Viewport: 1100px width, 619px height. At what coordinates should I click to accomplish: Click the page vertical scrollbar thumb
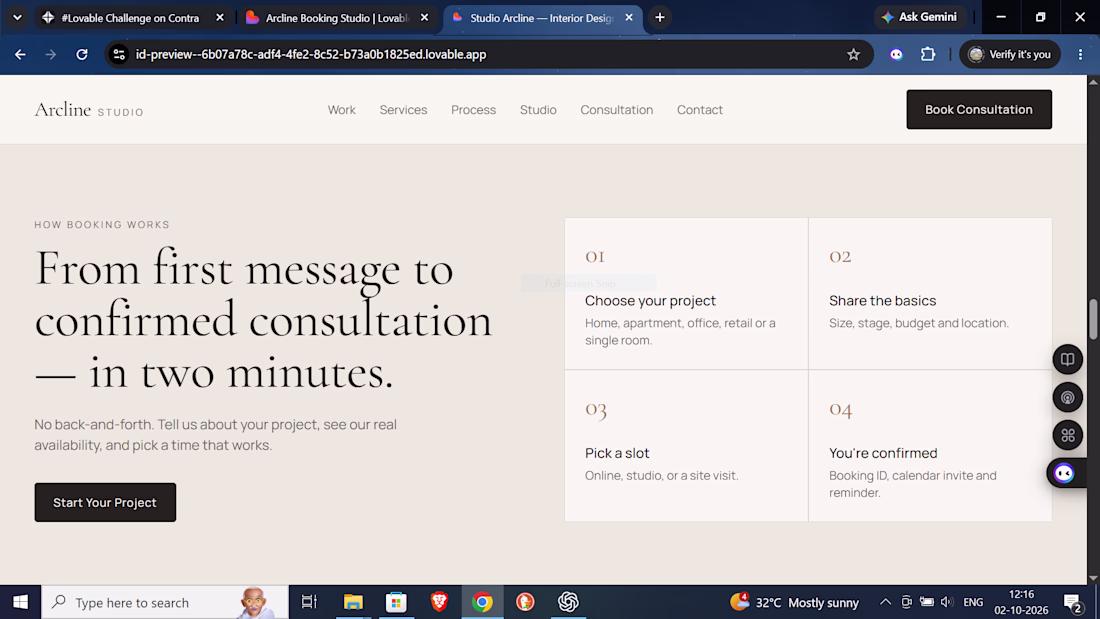[x=1093, y=319]
